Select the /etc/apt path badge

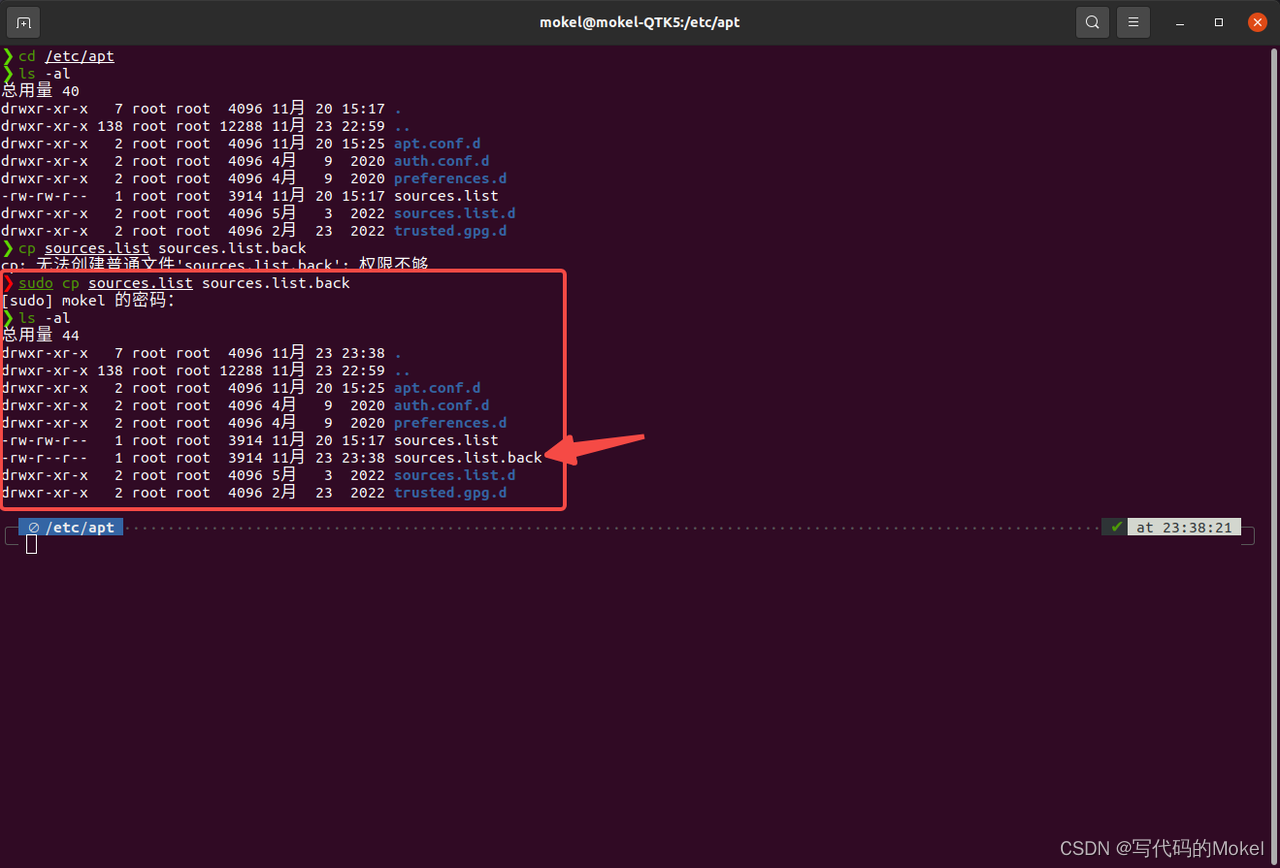[70, 526]
